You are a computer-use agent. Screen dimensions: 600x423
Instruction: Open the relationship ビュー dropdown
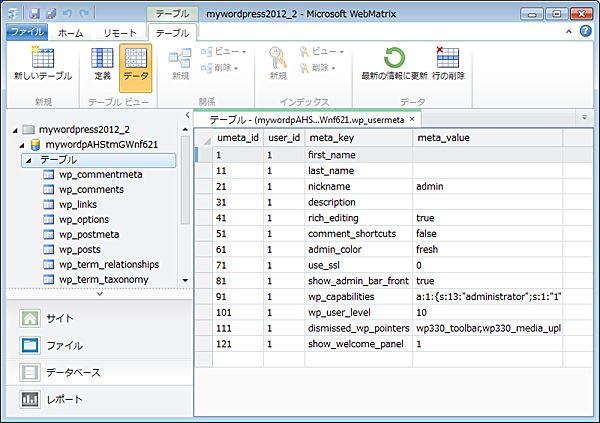click(223, 51)
